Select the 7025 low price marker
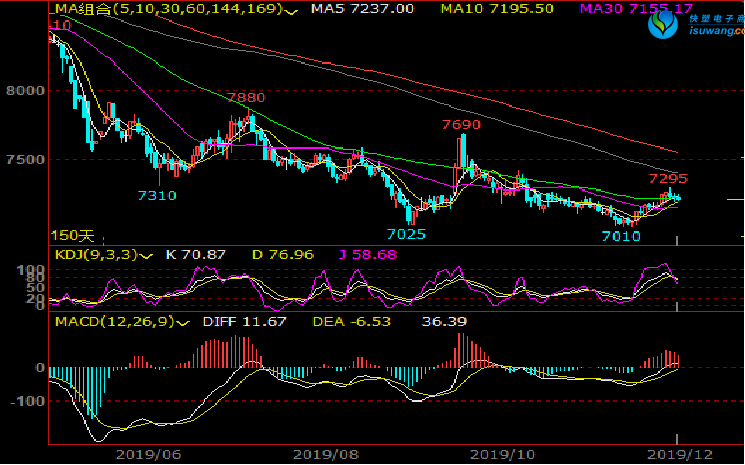Viewport: 745px width, 465px height. click(406, 234)
